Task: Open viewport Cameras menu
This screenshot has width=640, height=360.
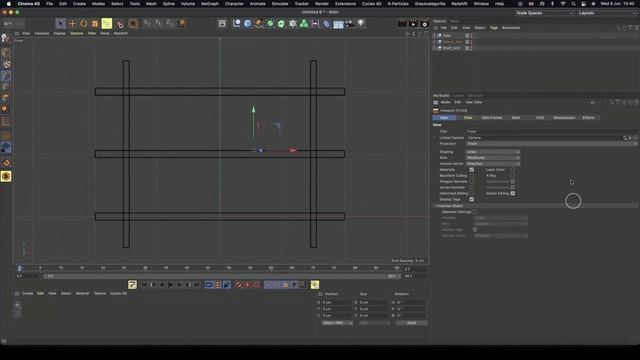Action: 42,33
